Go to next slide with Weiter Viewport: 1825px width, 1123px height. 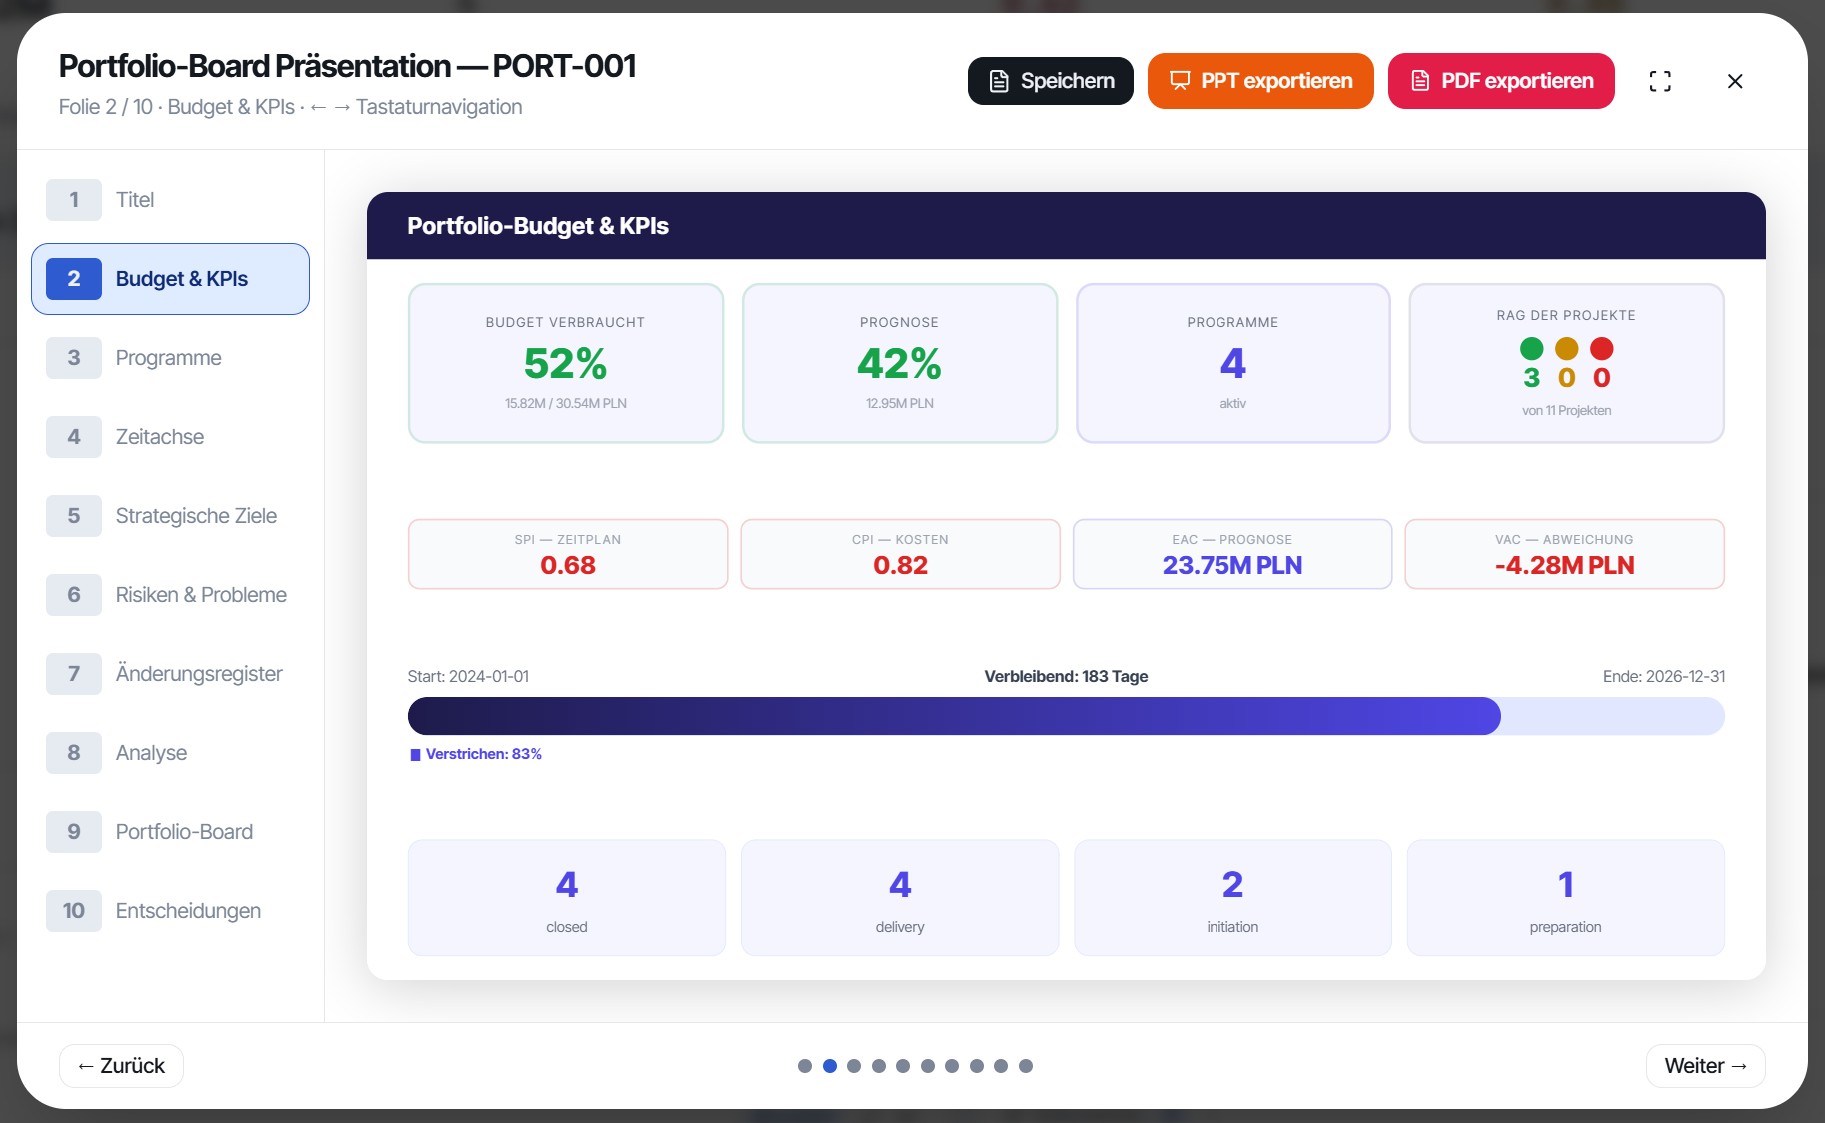1705,1066
